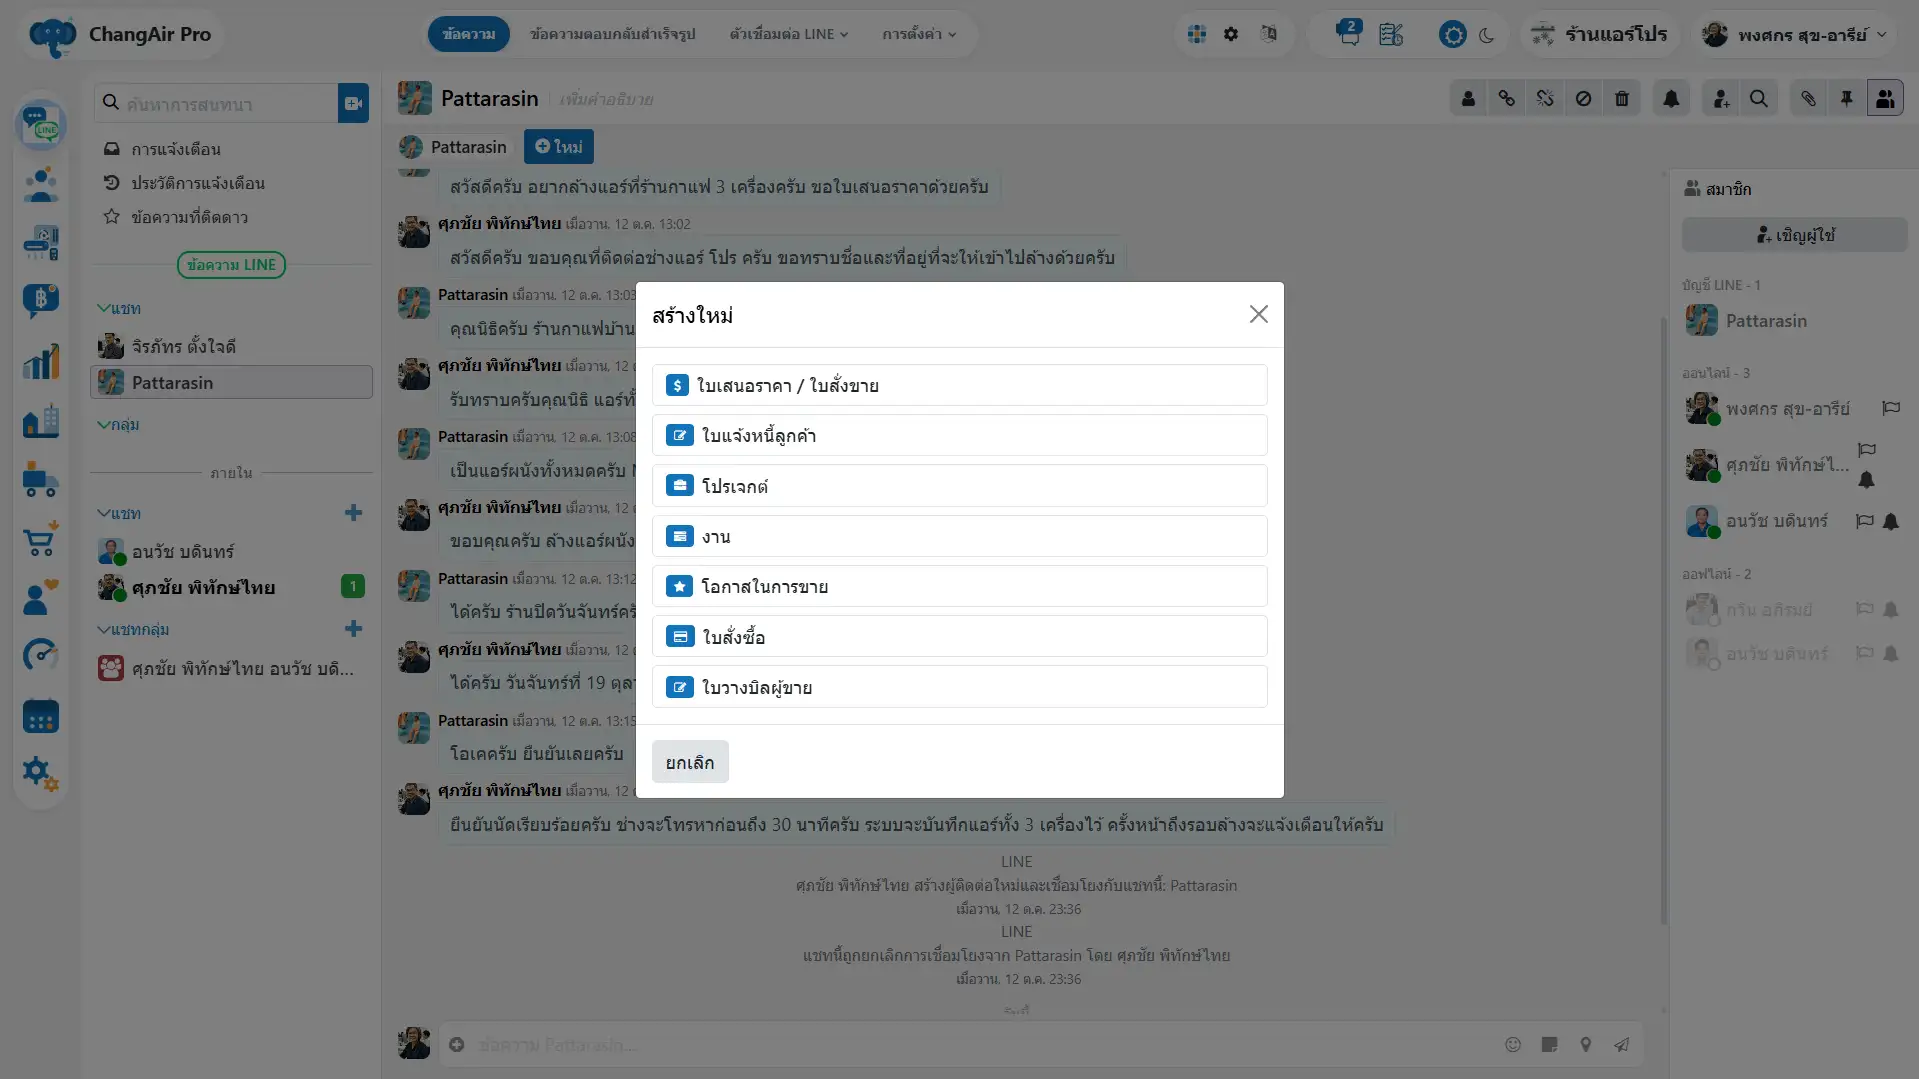Open chat with ศุภชัย พิทักษ์ไทย
This screenshot has width=1919, height=1079.
point(231,587)
